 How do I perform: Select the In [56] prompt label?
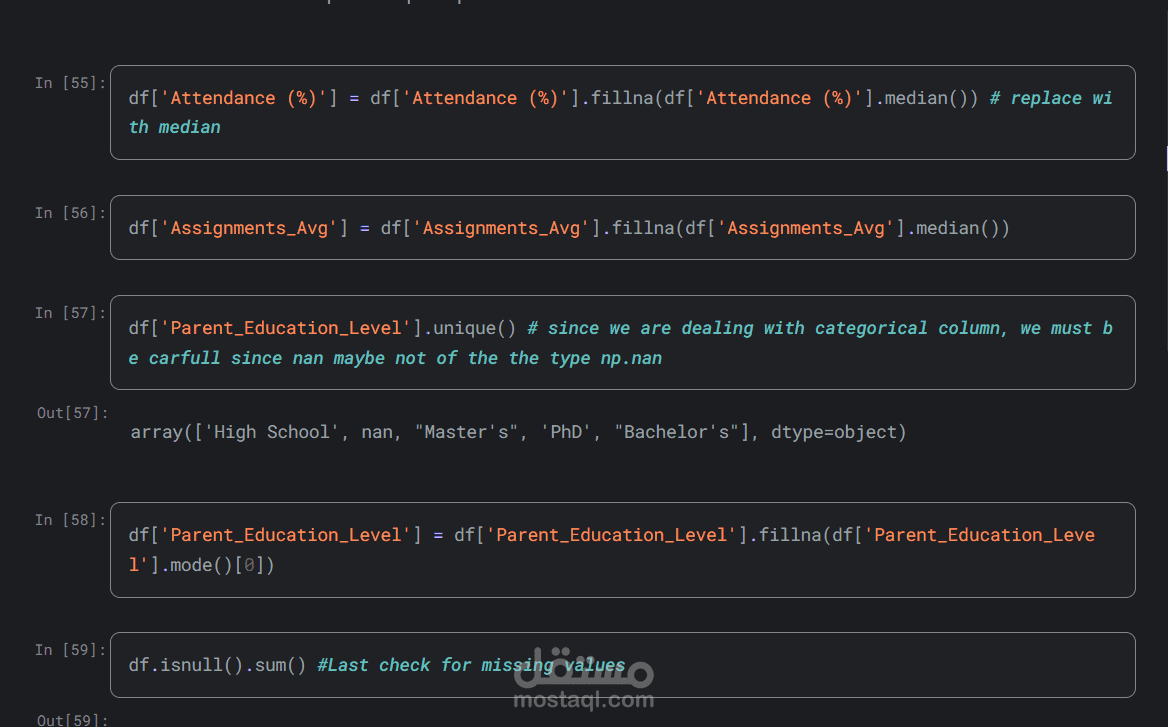click(x=70, y=213)
